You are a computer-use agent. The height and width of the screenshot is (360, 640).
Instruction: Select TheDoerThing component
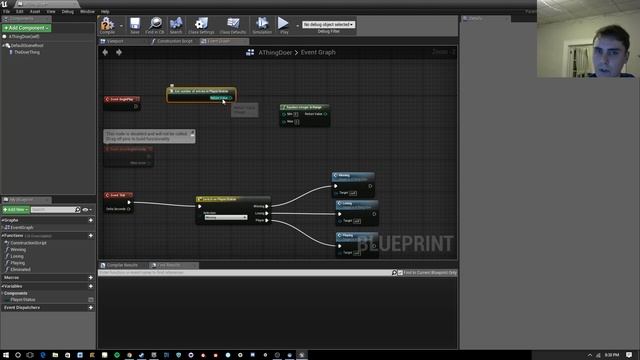tap(27, 52)
